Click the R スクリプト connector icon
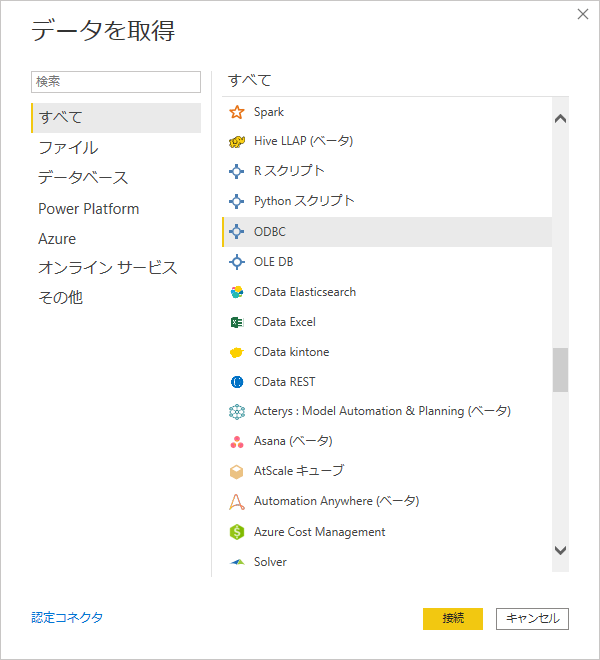Viewport: 600px width, 660px height. point(237,171)
